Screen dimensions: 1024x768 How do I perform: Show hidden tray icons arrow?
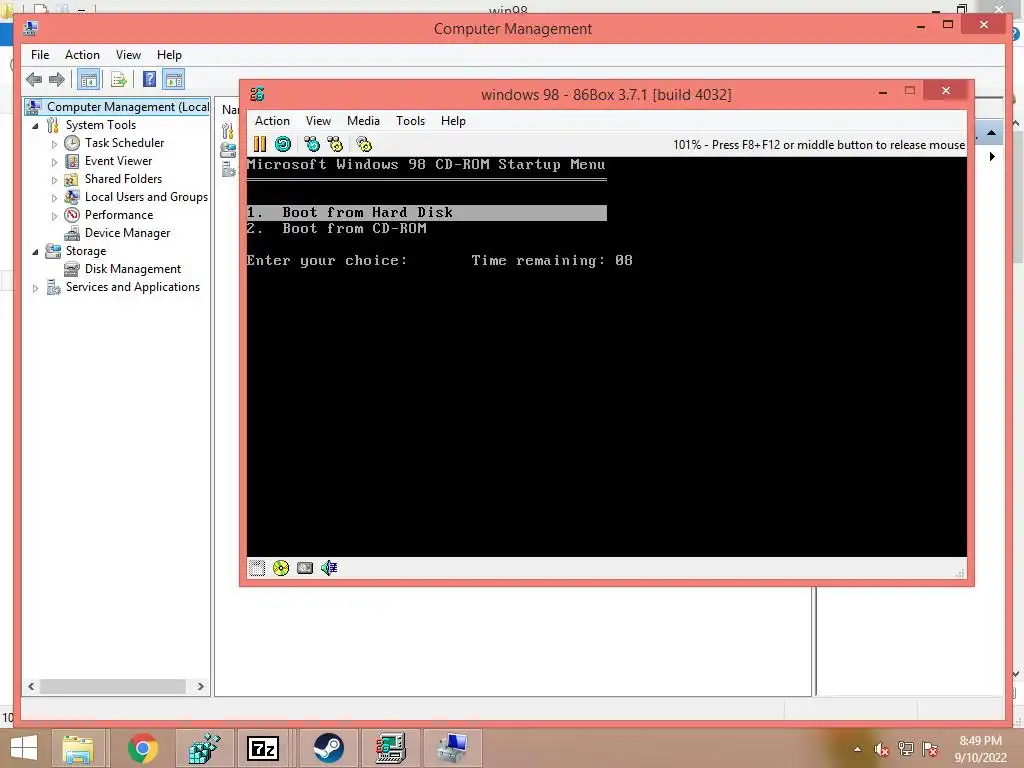[857, 750]
